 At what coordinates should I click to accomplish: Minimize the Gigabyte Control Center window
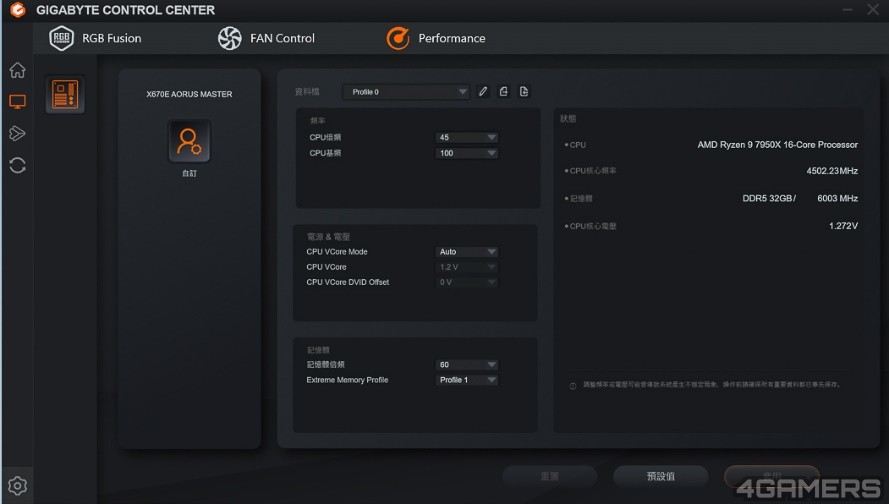pyautogui.click(x=848, y=10)
